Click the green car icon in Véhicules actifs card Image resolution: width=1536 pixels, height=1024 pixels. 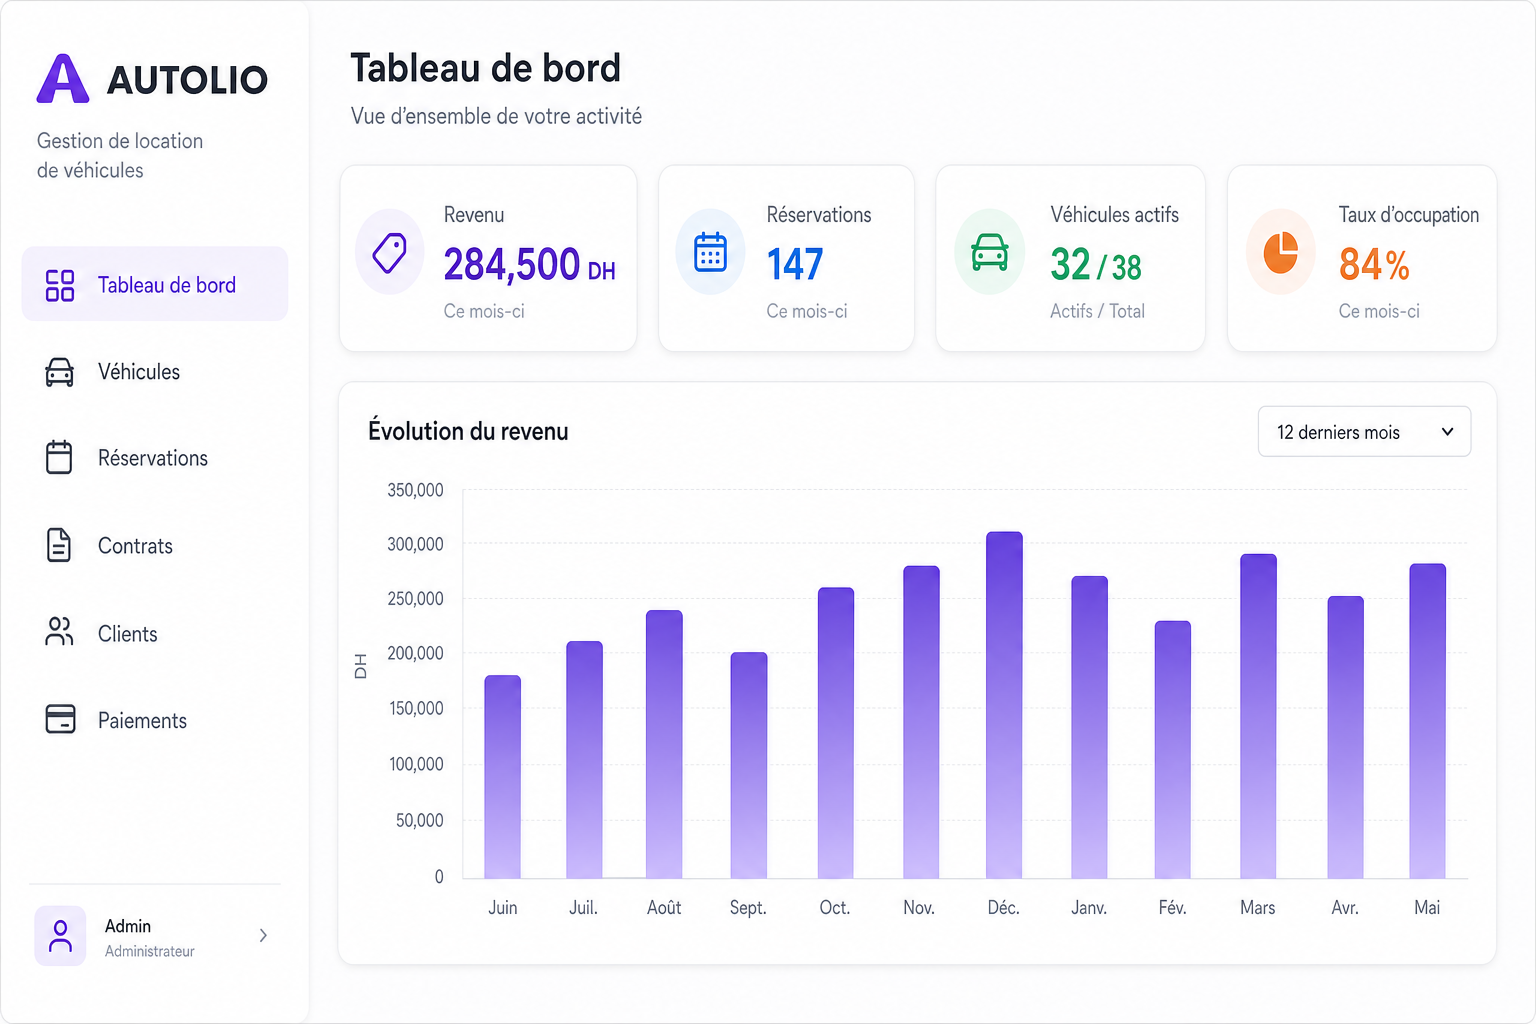(989, 252)
